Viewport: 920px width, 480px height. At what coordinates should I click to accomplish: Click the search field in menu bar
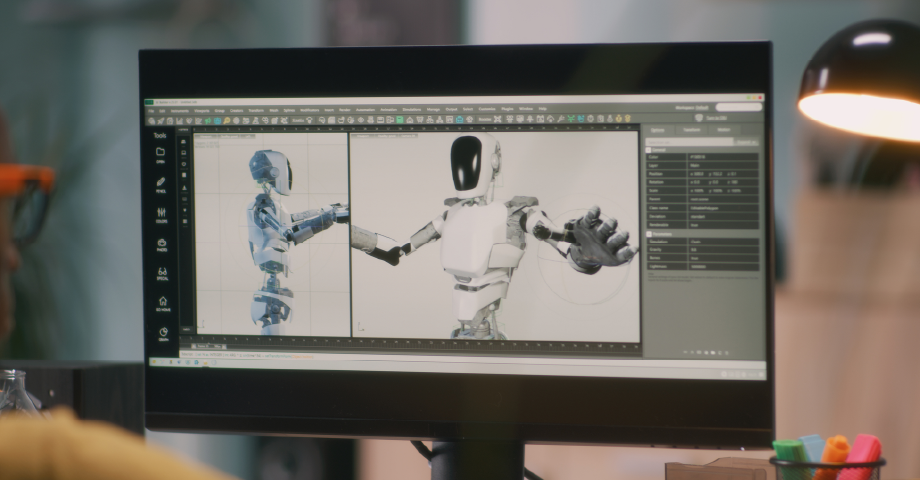point(739,107)
